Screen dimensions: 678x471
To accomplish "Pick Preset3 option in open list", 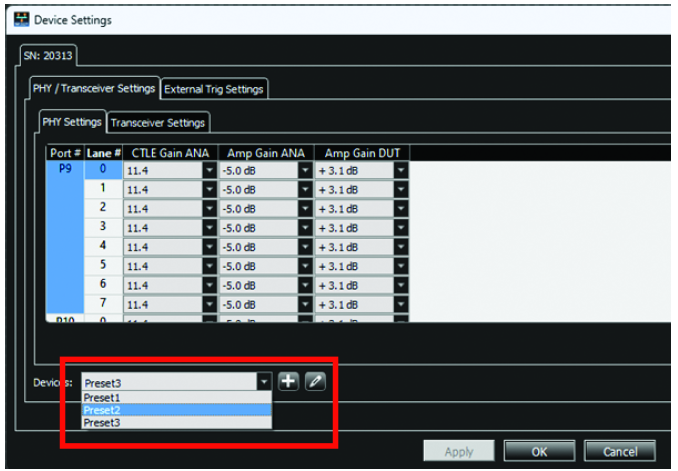I will (176, 423).
